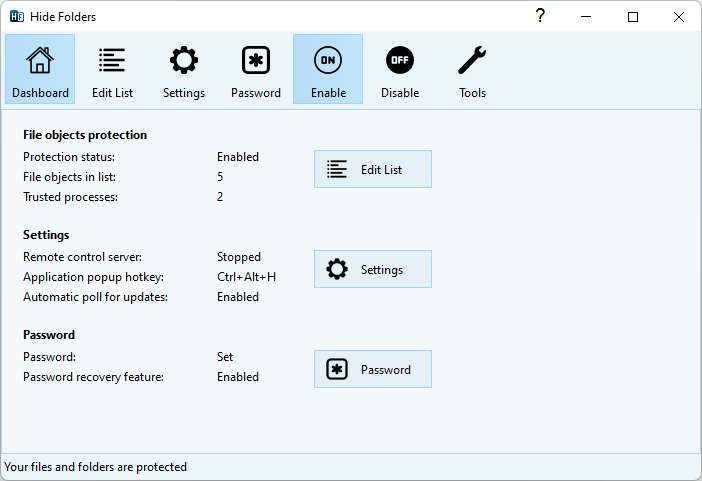Click the Settings button beside remote control

373,269
